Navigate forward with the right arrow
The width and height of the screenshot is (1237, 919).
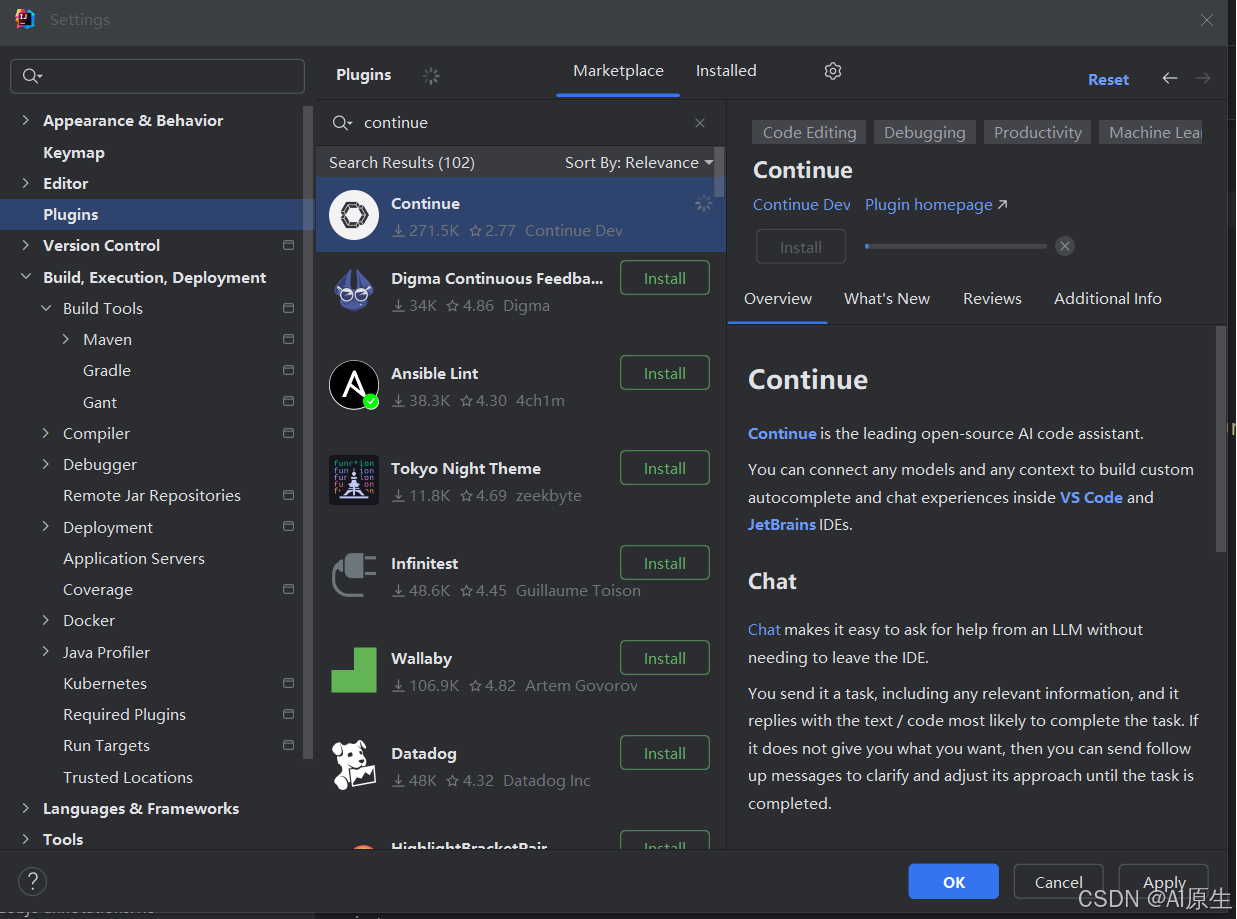(1203, 78)
